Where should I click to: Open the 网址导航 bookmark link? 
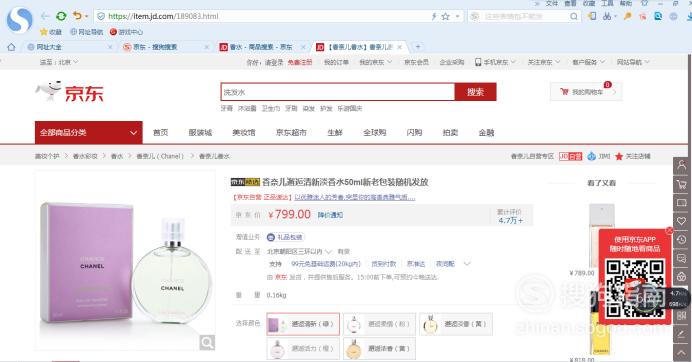click(x=86, y=32)
